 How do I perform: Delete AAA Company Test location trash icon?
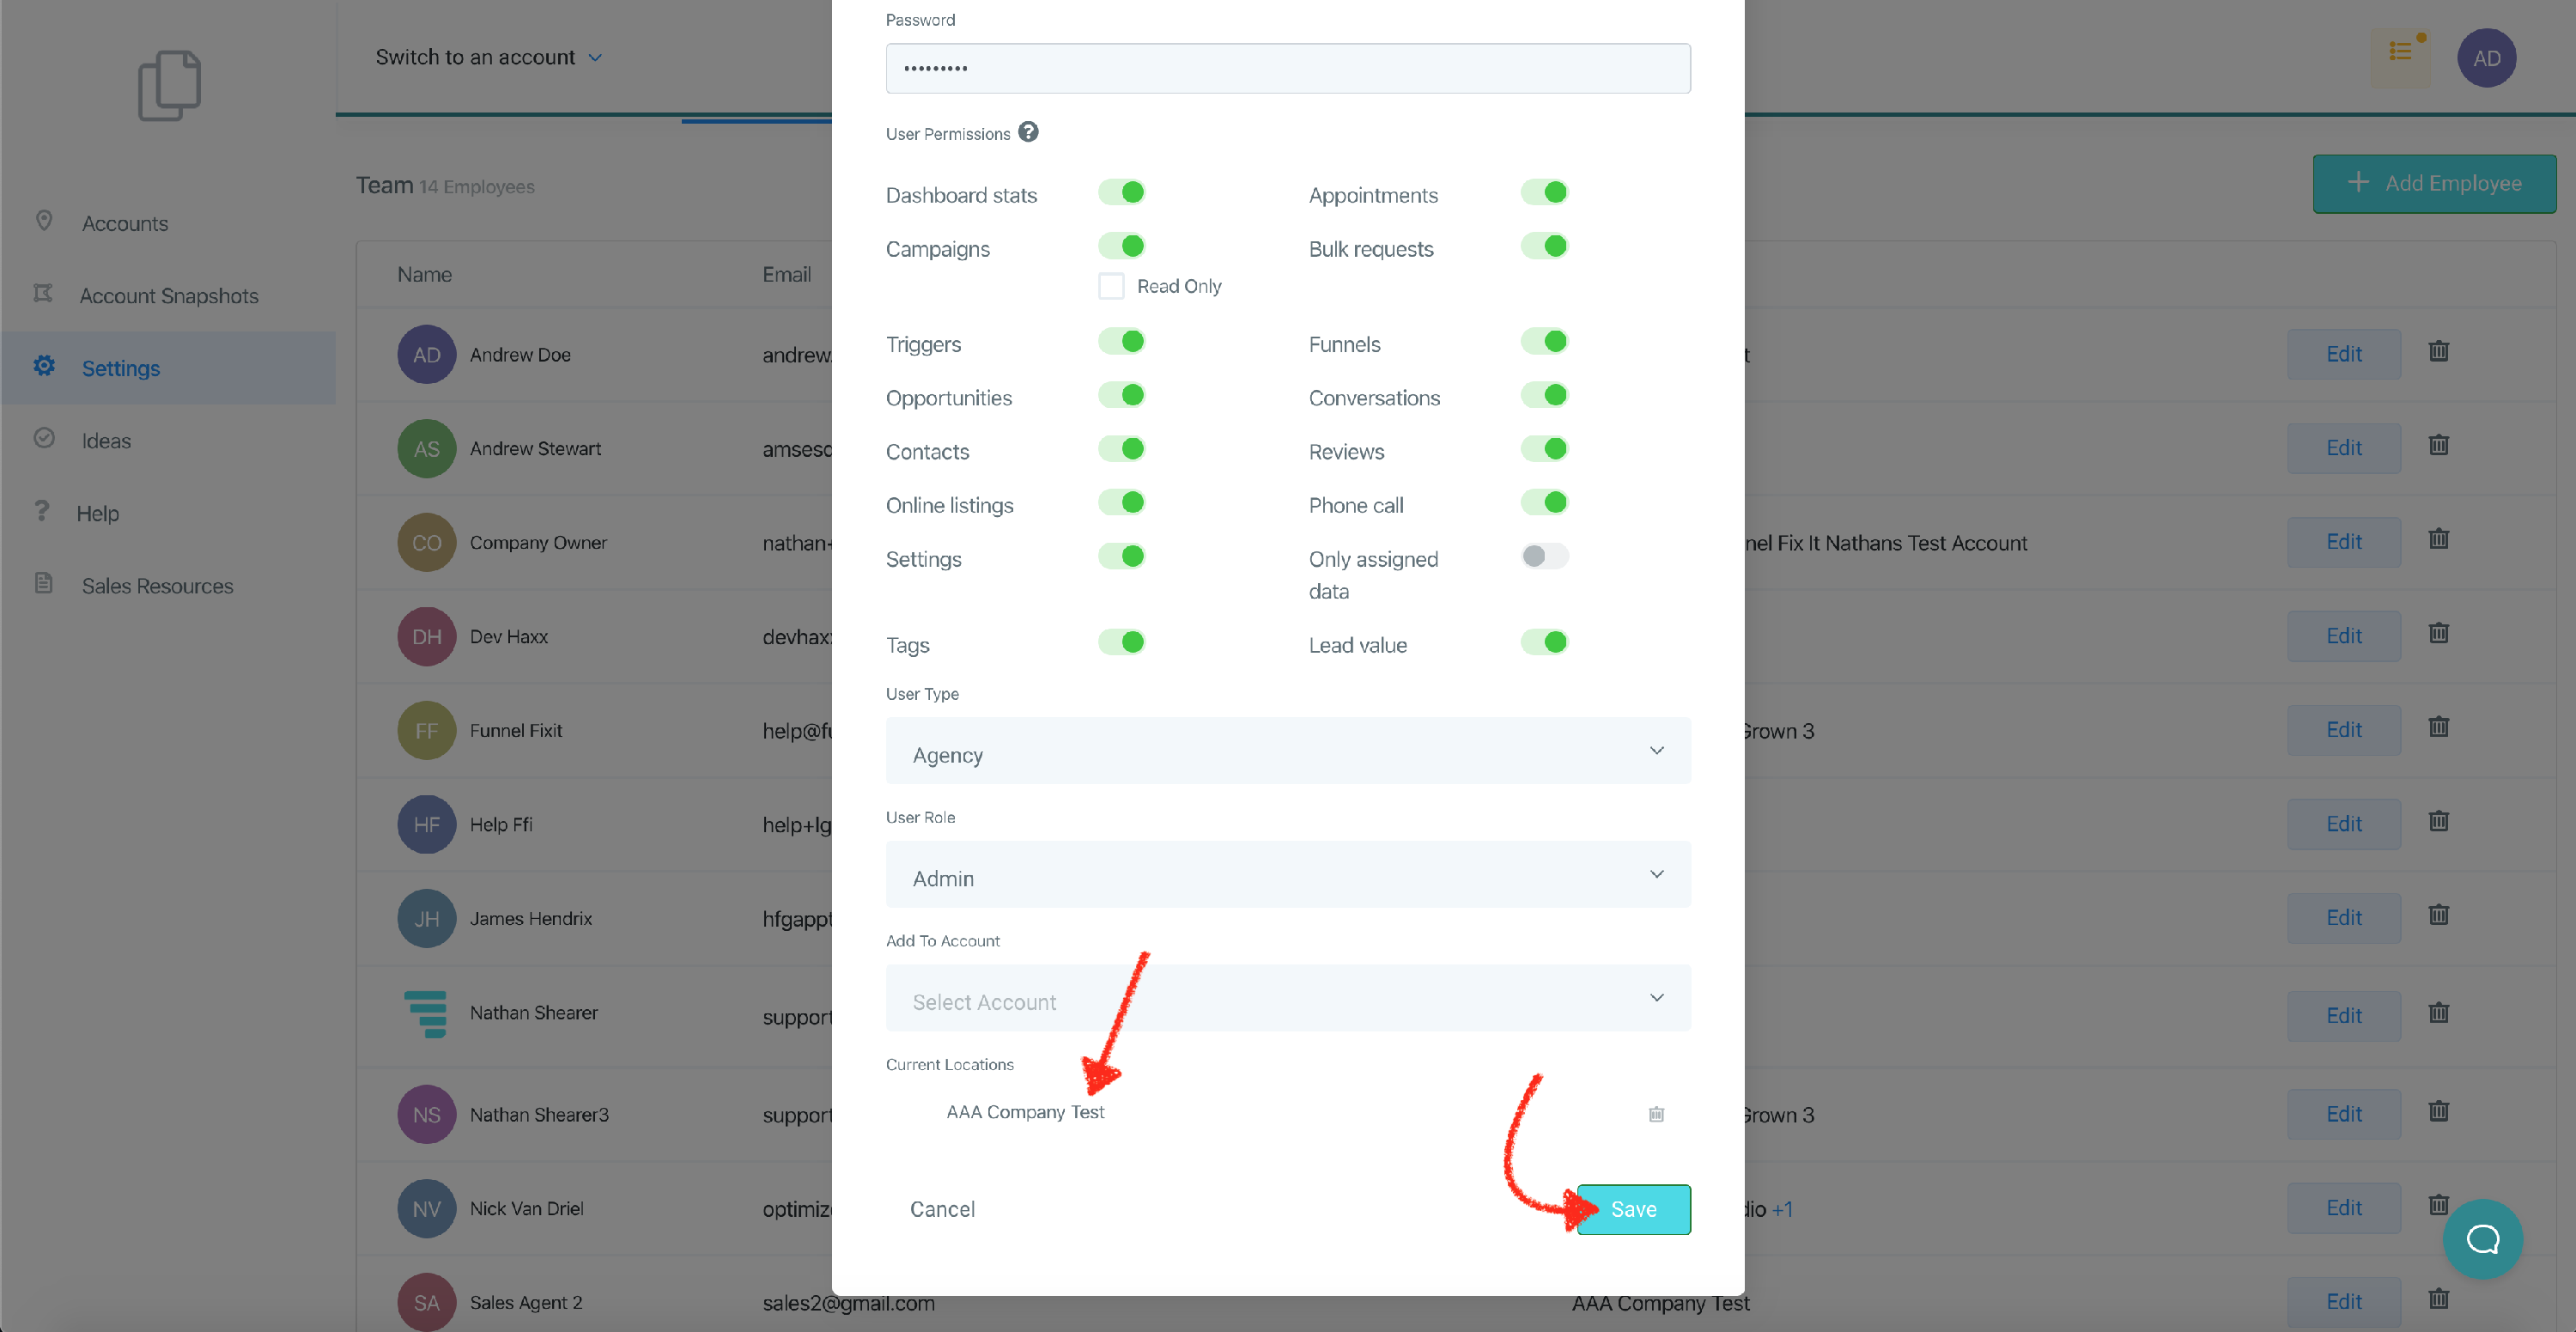(1656, 1113)
